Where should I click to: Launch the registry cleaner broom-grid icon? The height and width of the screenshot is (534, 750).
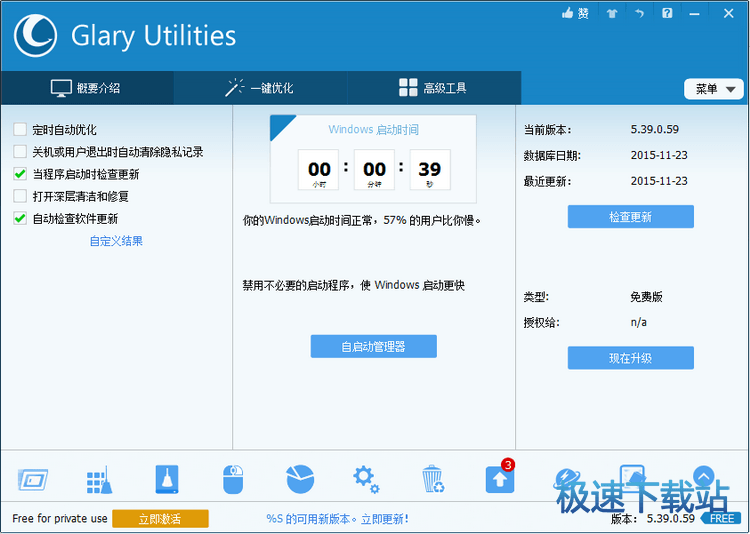[99, 479]
